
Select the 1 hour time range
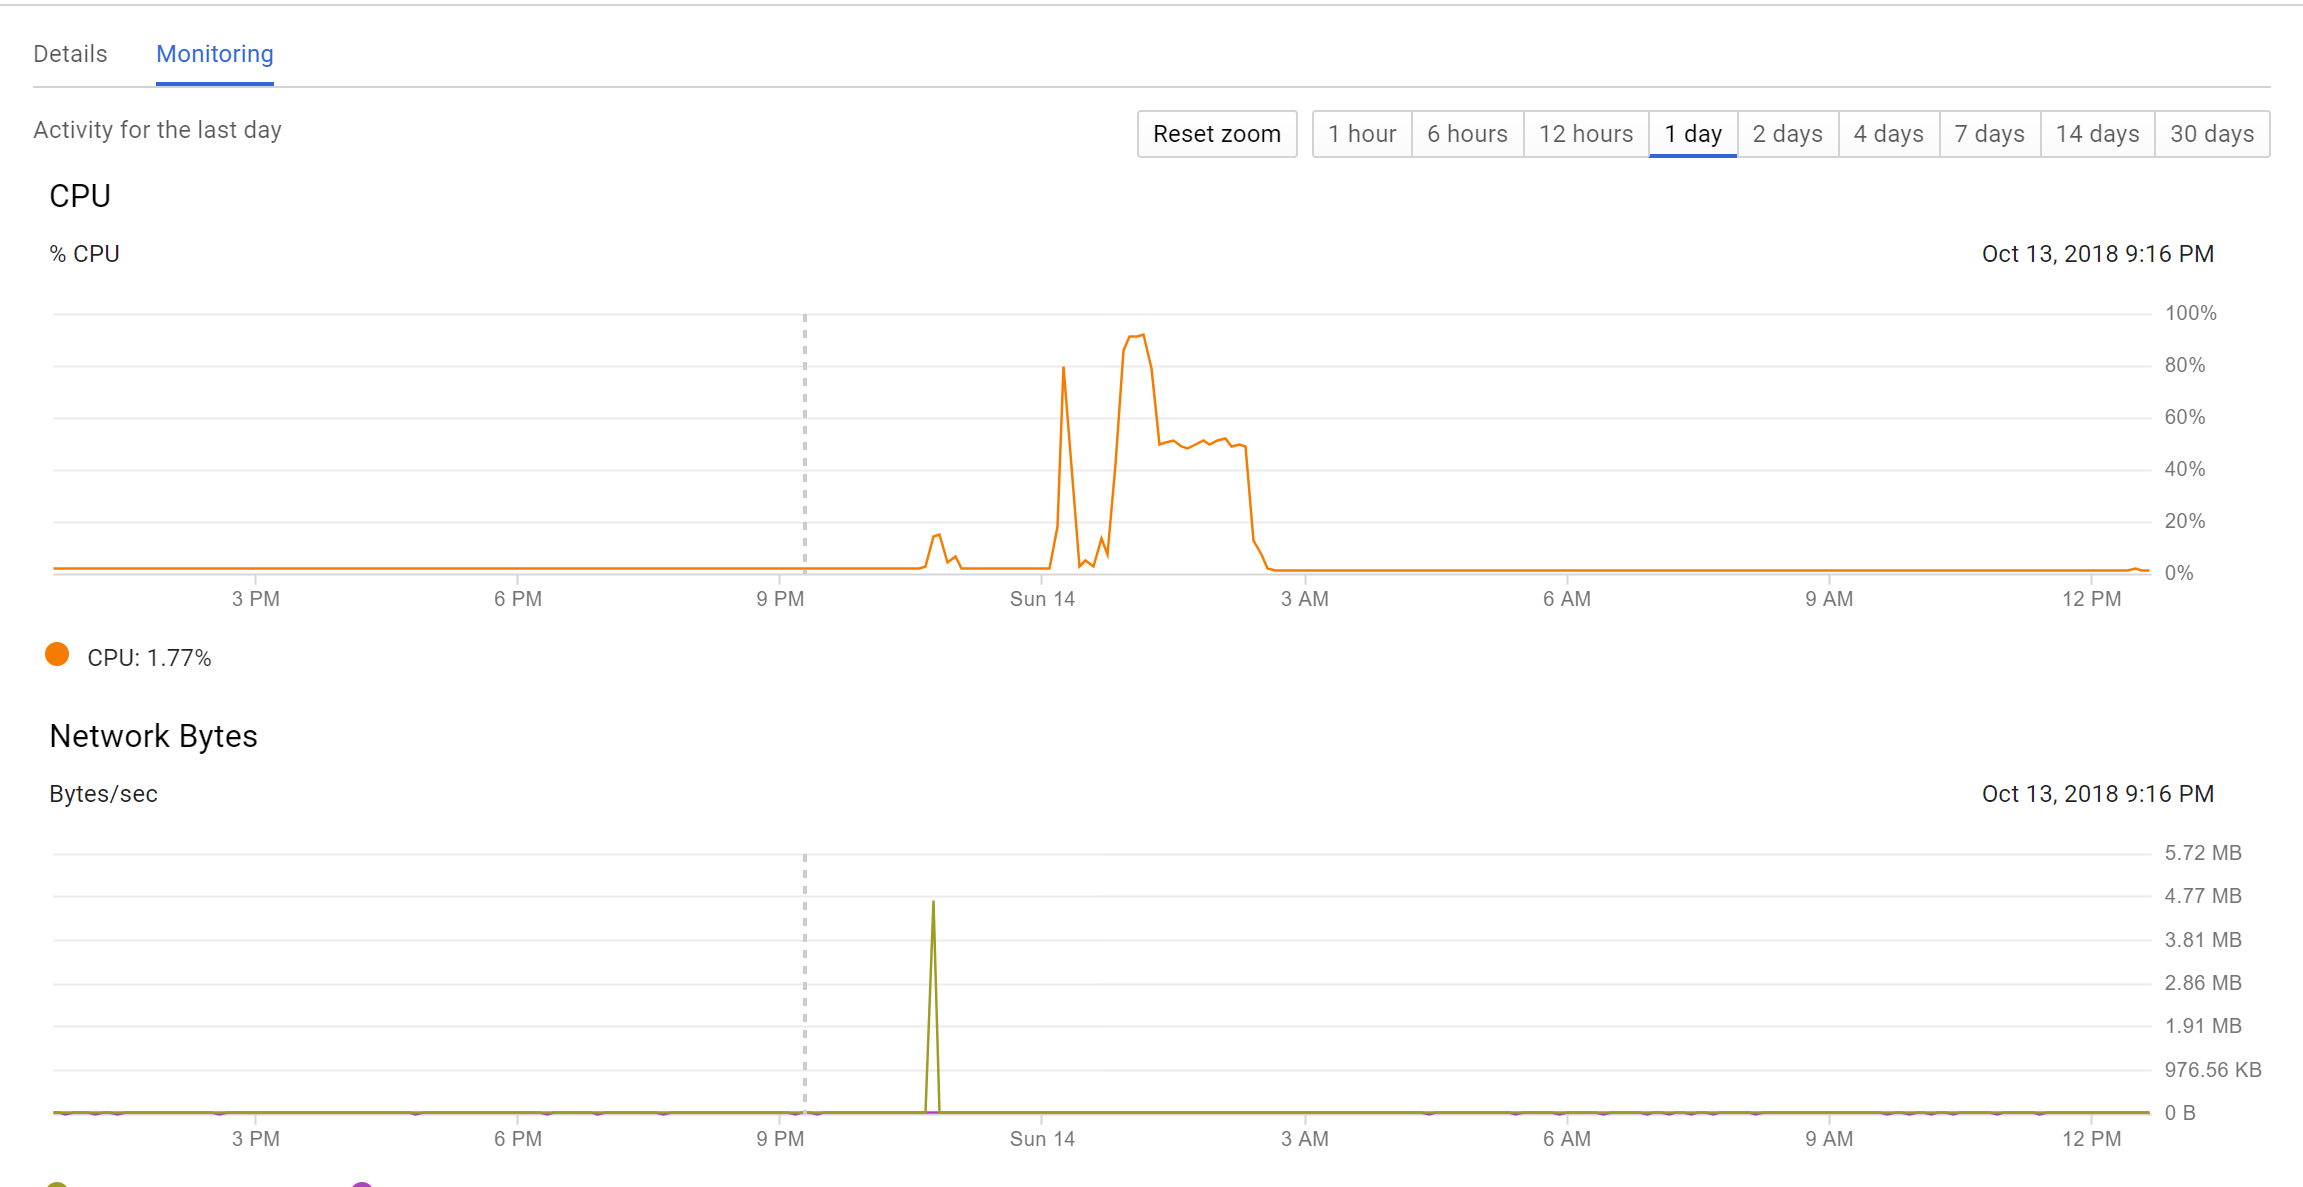pyautogui.click(x=1361, y=134)
